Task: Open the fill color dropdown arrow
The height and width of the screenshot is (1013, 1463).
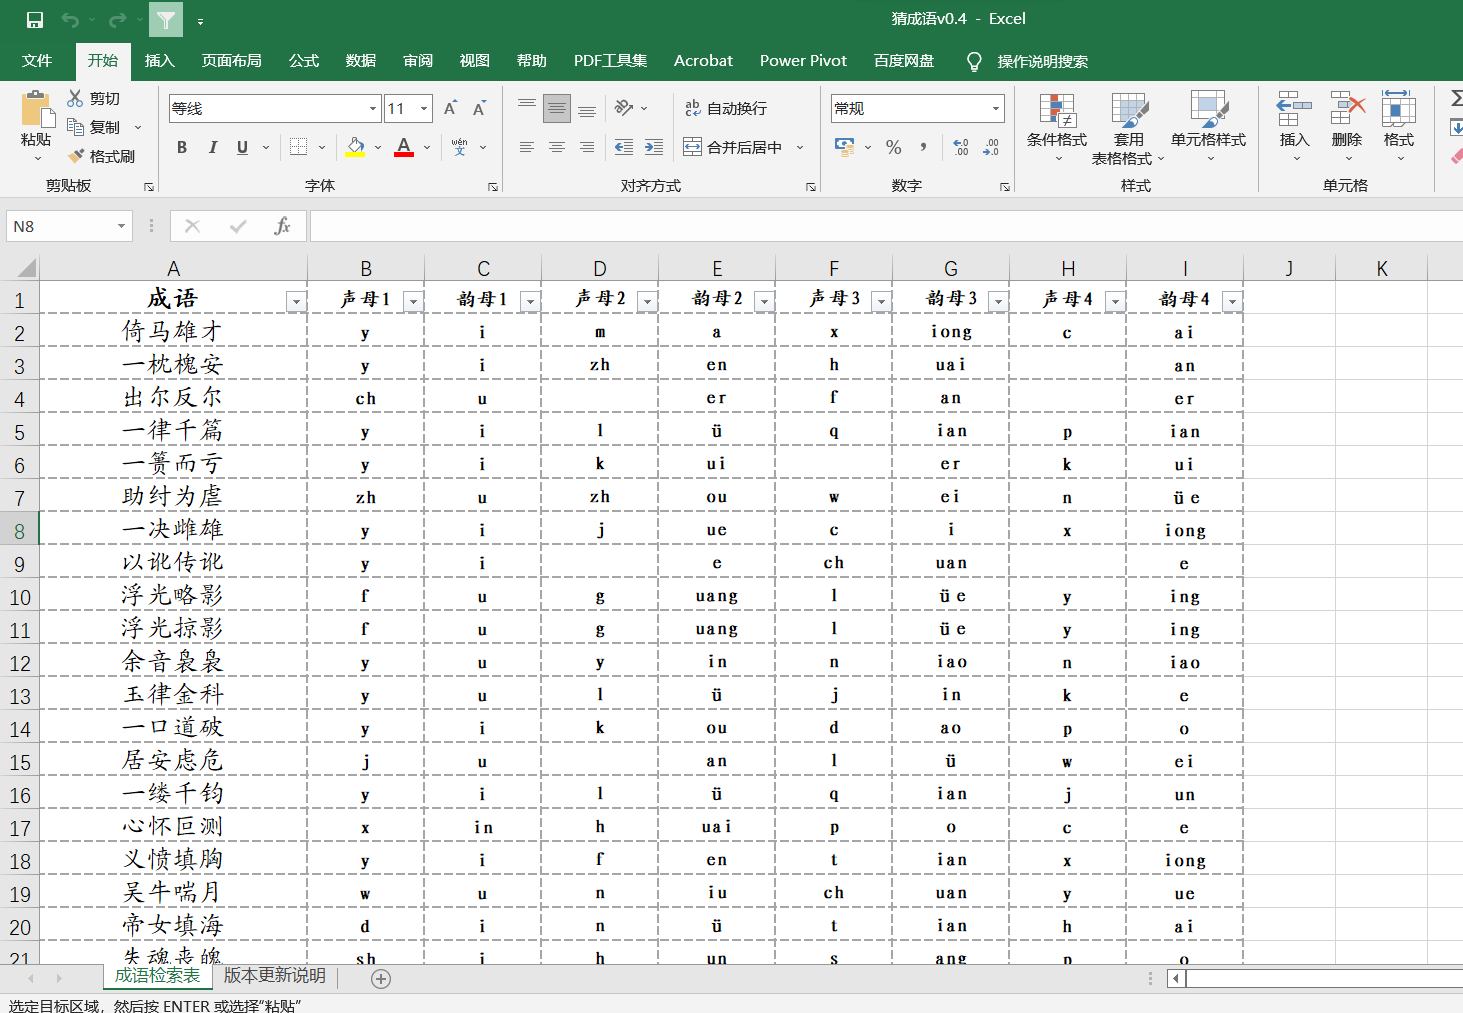Action: (378, 147)
